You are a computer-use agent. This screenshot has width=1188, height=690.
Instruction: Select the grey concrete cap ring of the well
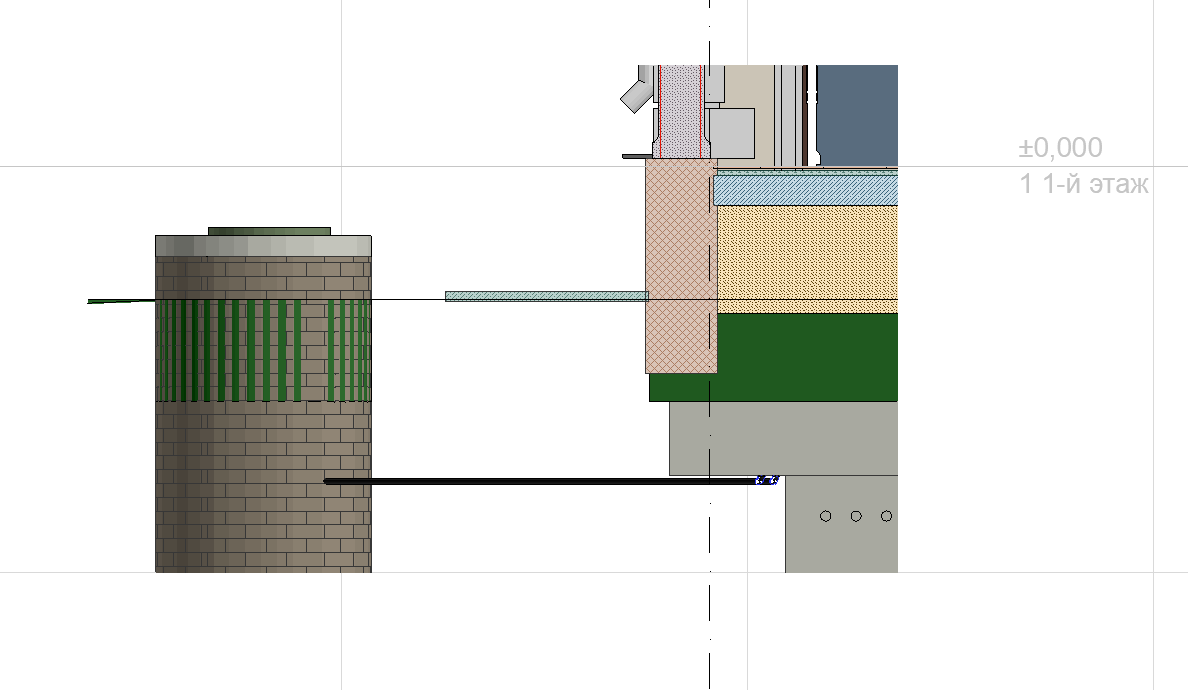[x=263, y=246]
